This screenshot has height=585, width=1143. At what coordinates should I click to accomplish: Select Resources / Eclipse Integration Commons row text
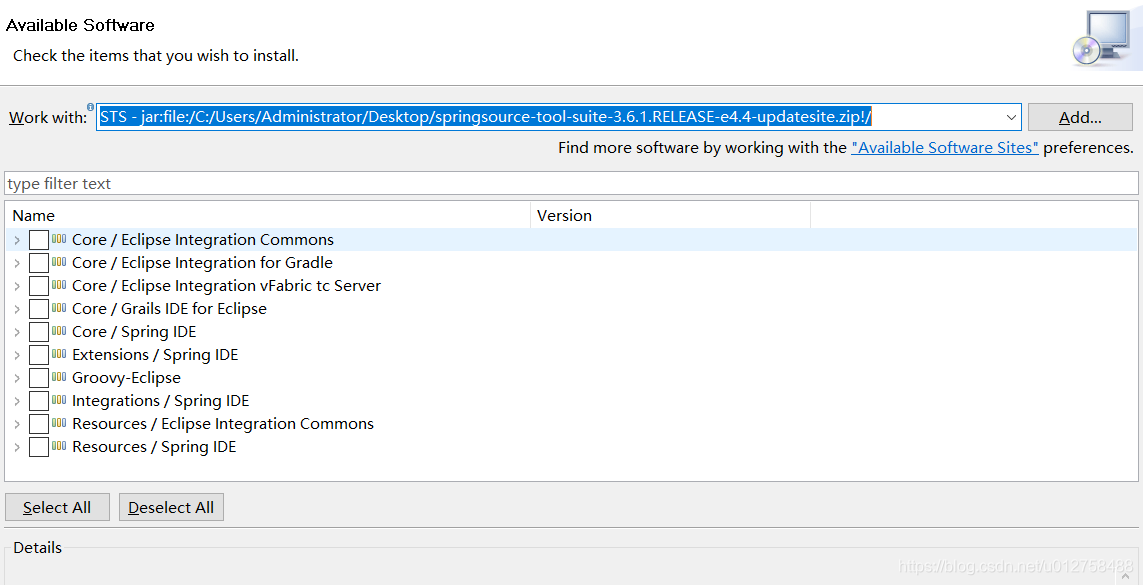(x=223, y=424)
